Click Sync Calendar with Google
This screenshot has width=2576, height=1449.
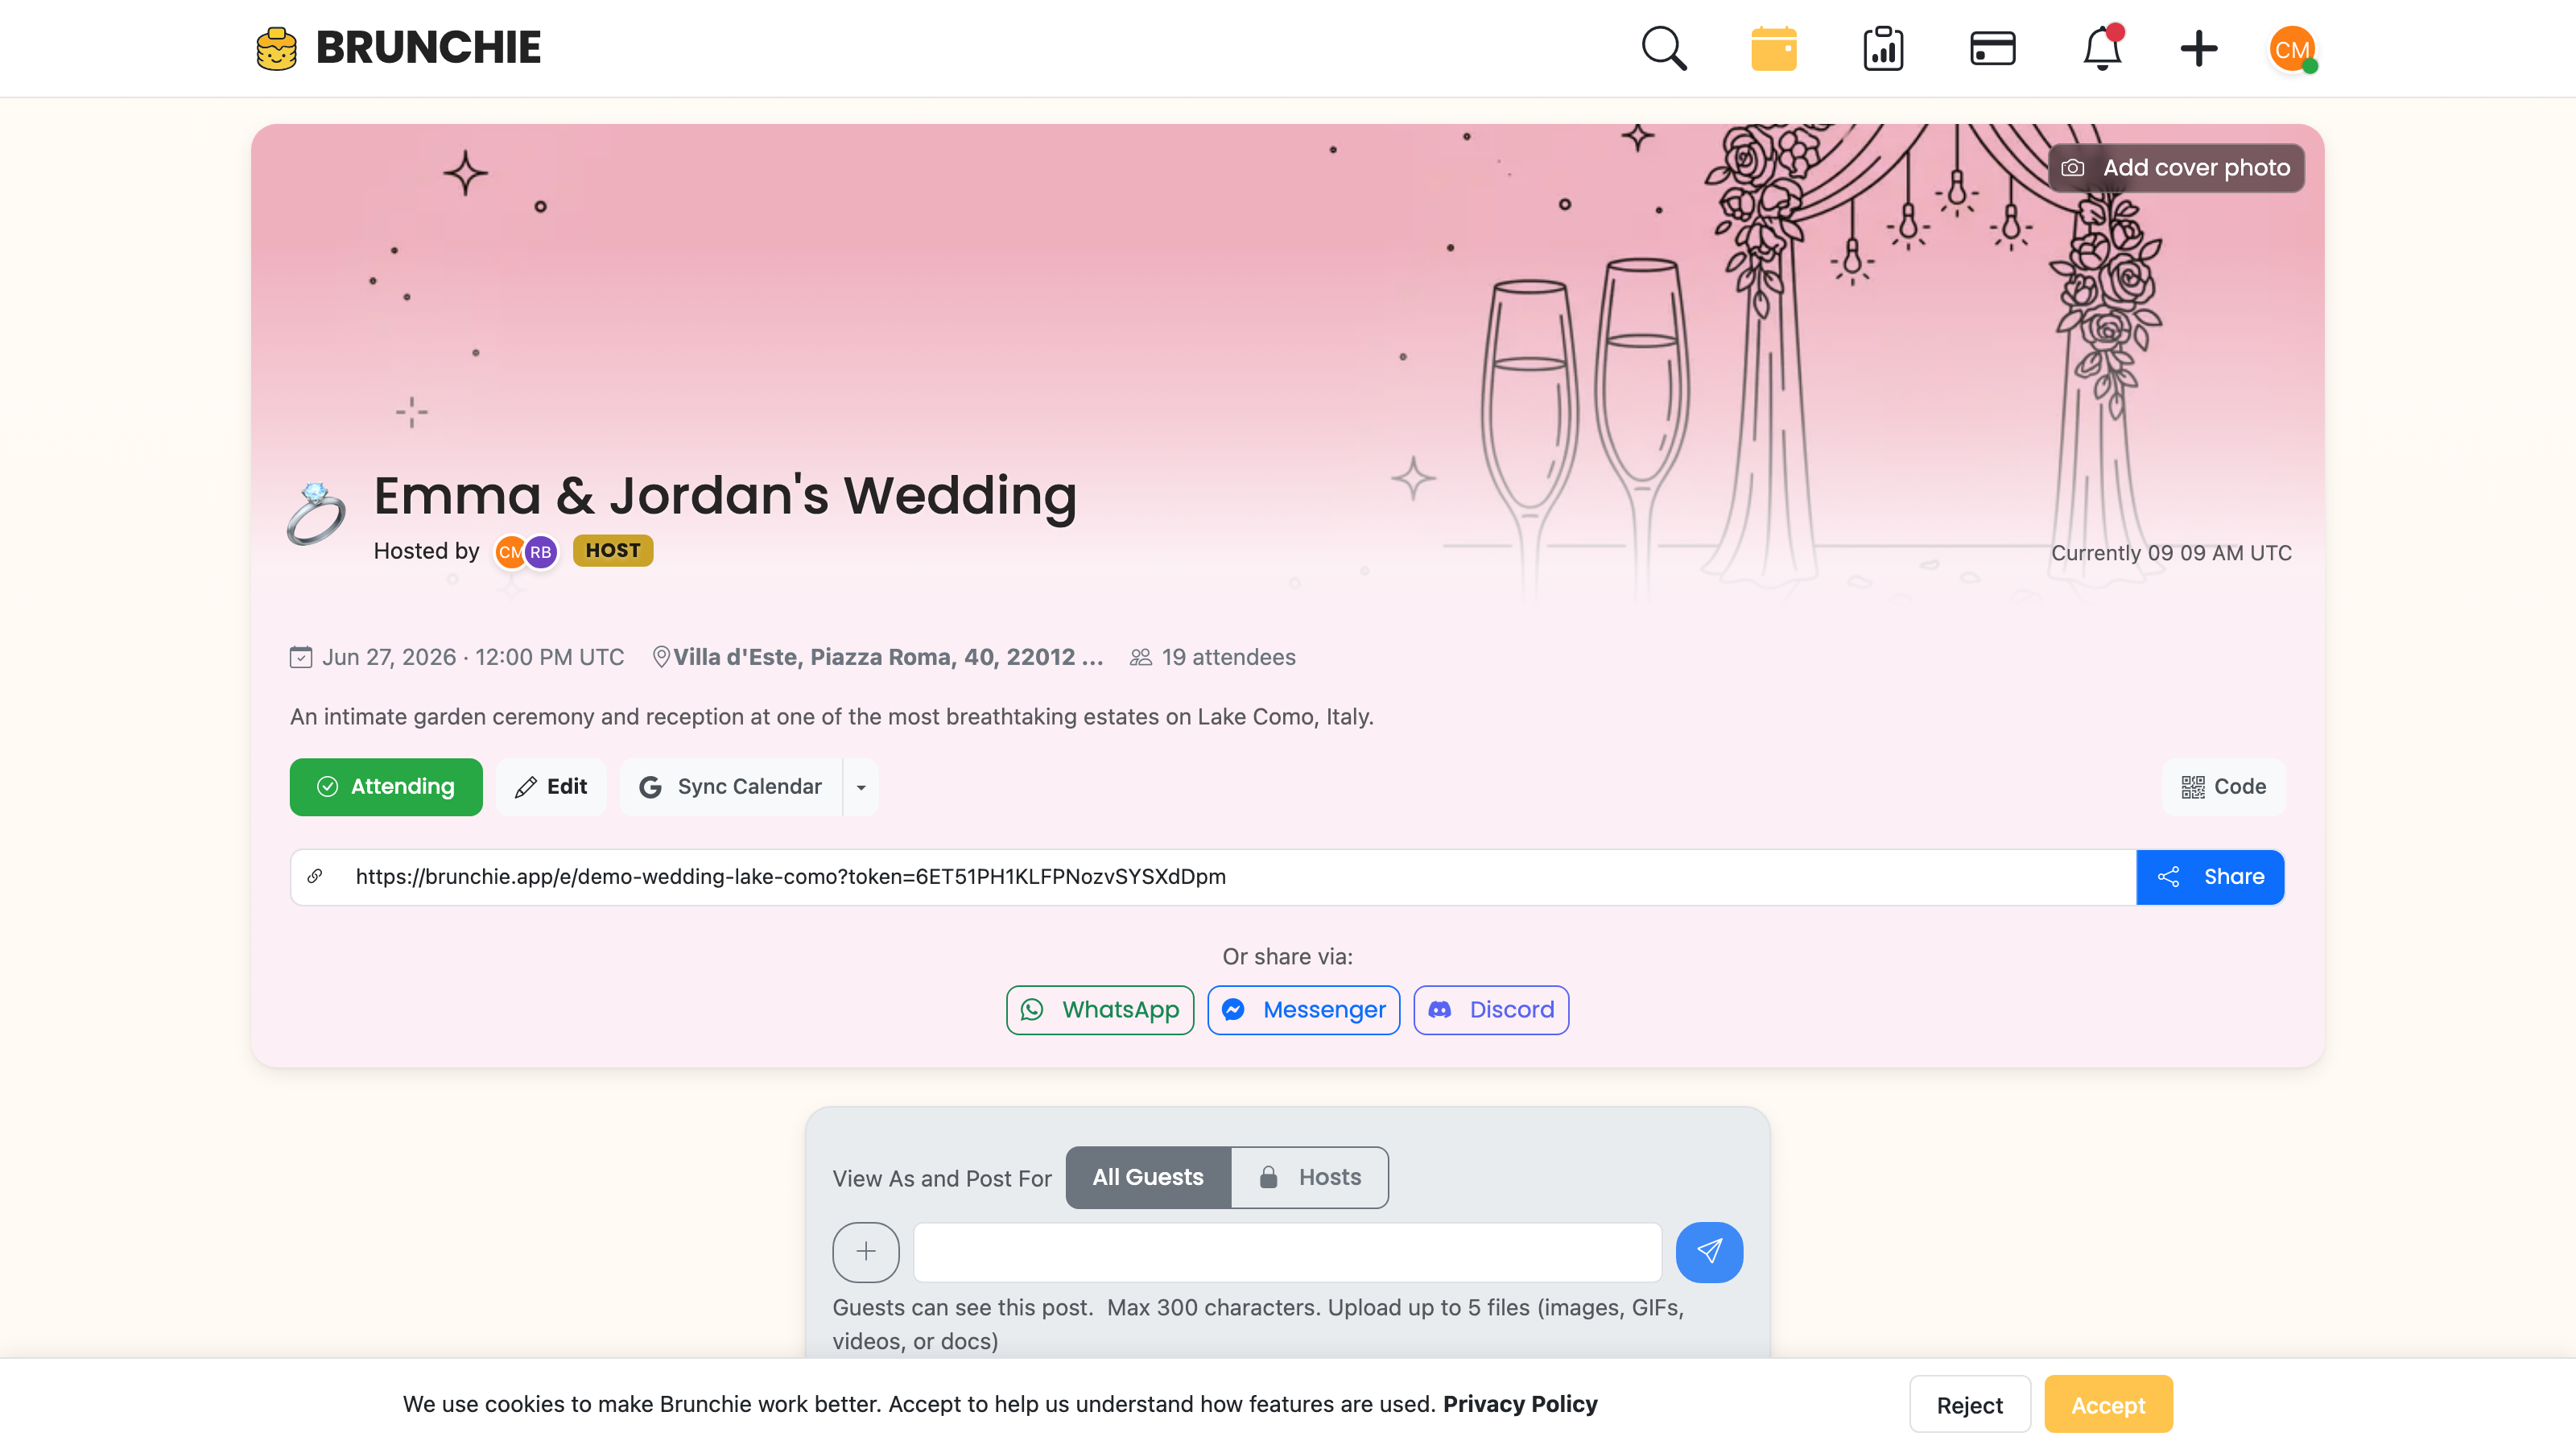click(731, 787)
